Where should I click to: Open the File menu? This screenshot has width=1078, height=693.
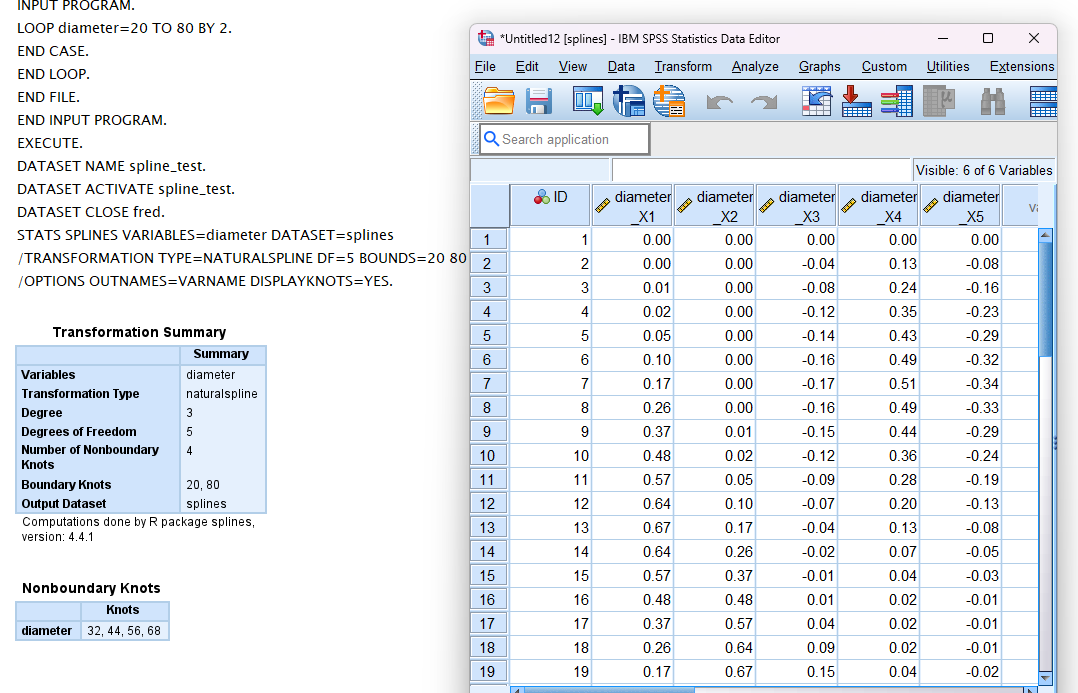pos(485,67)
